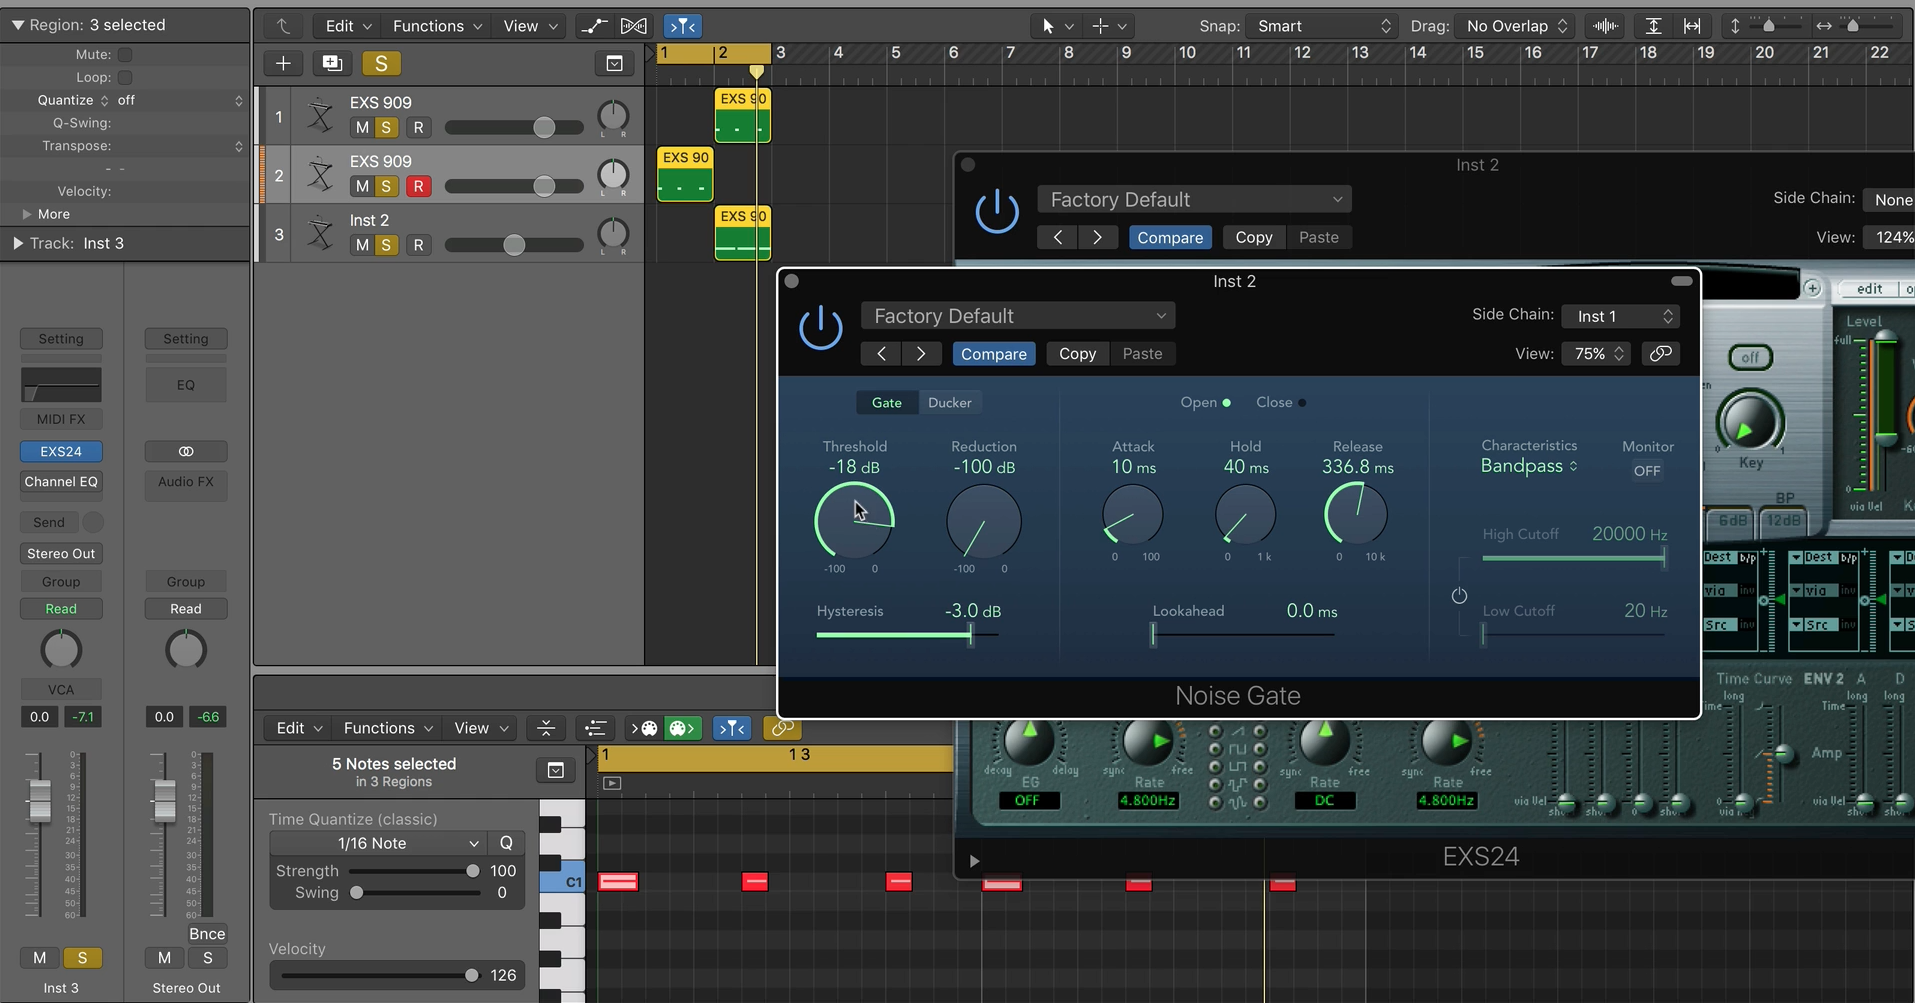Click EXS24 window previous preset arrow
Screen dimensions: 1915x1003
pyautogui.click(x=1058, y=237)
